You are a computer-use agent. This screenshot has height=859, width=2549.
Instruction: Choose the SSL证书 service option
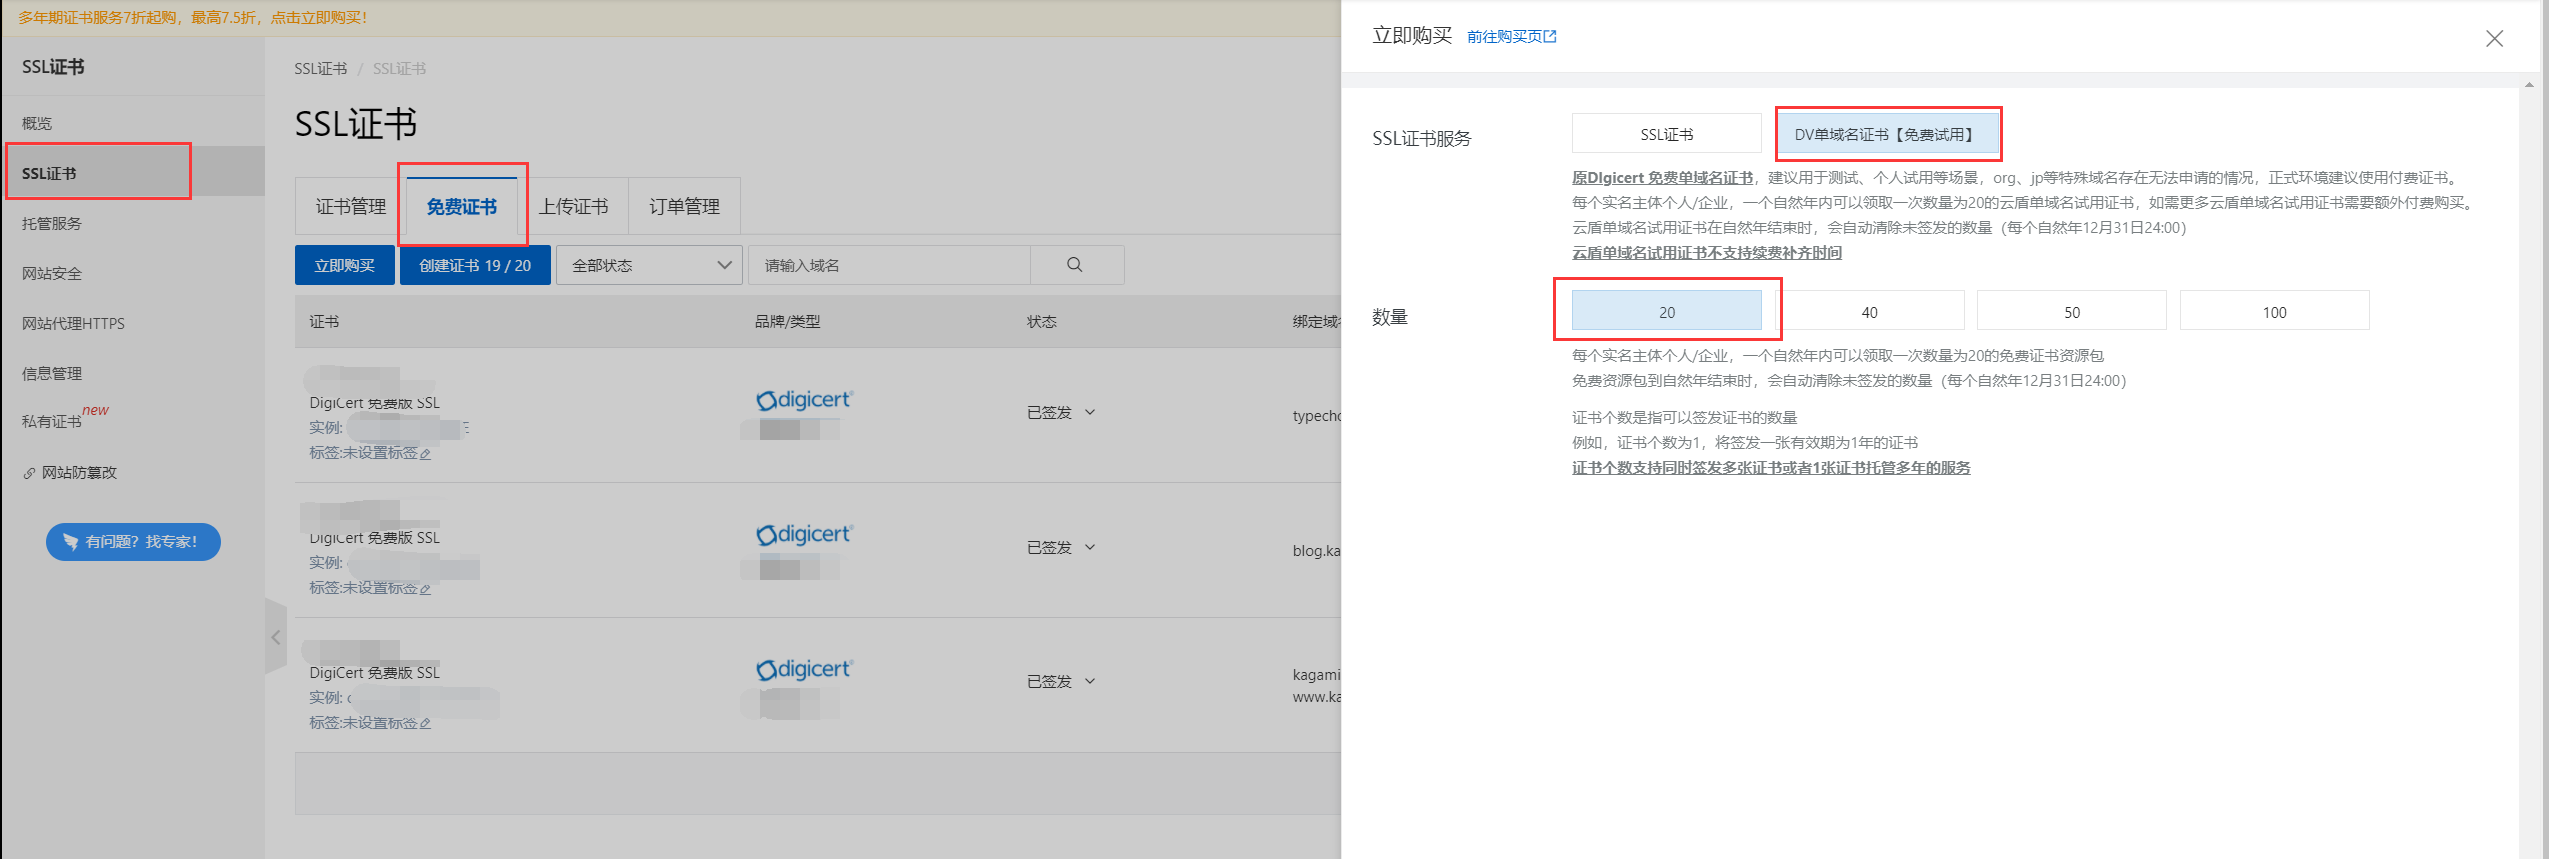1666,134
